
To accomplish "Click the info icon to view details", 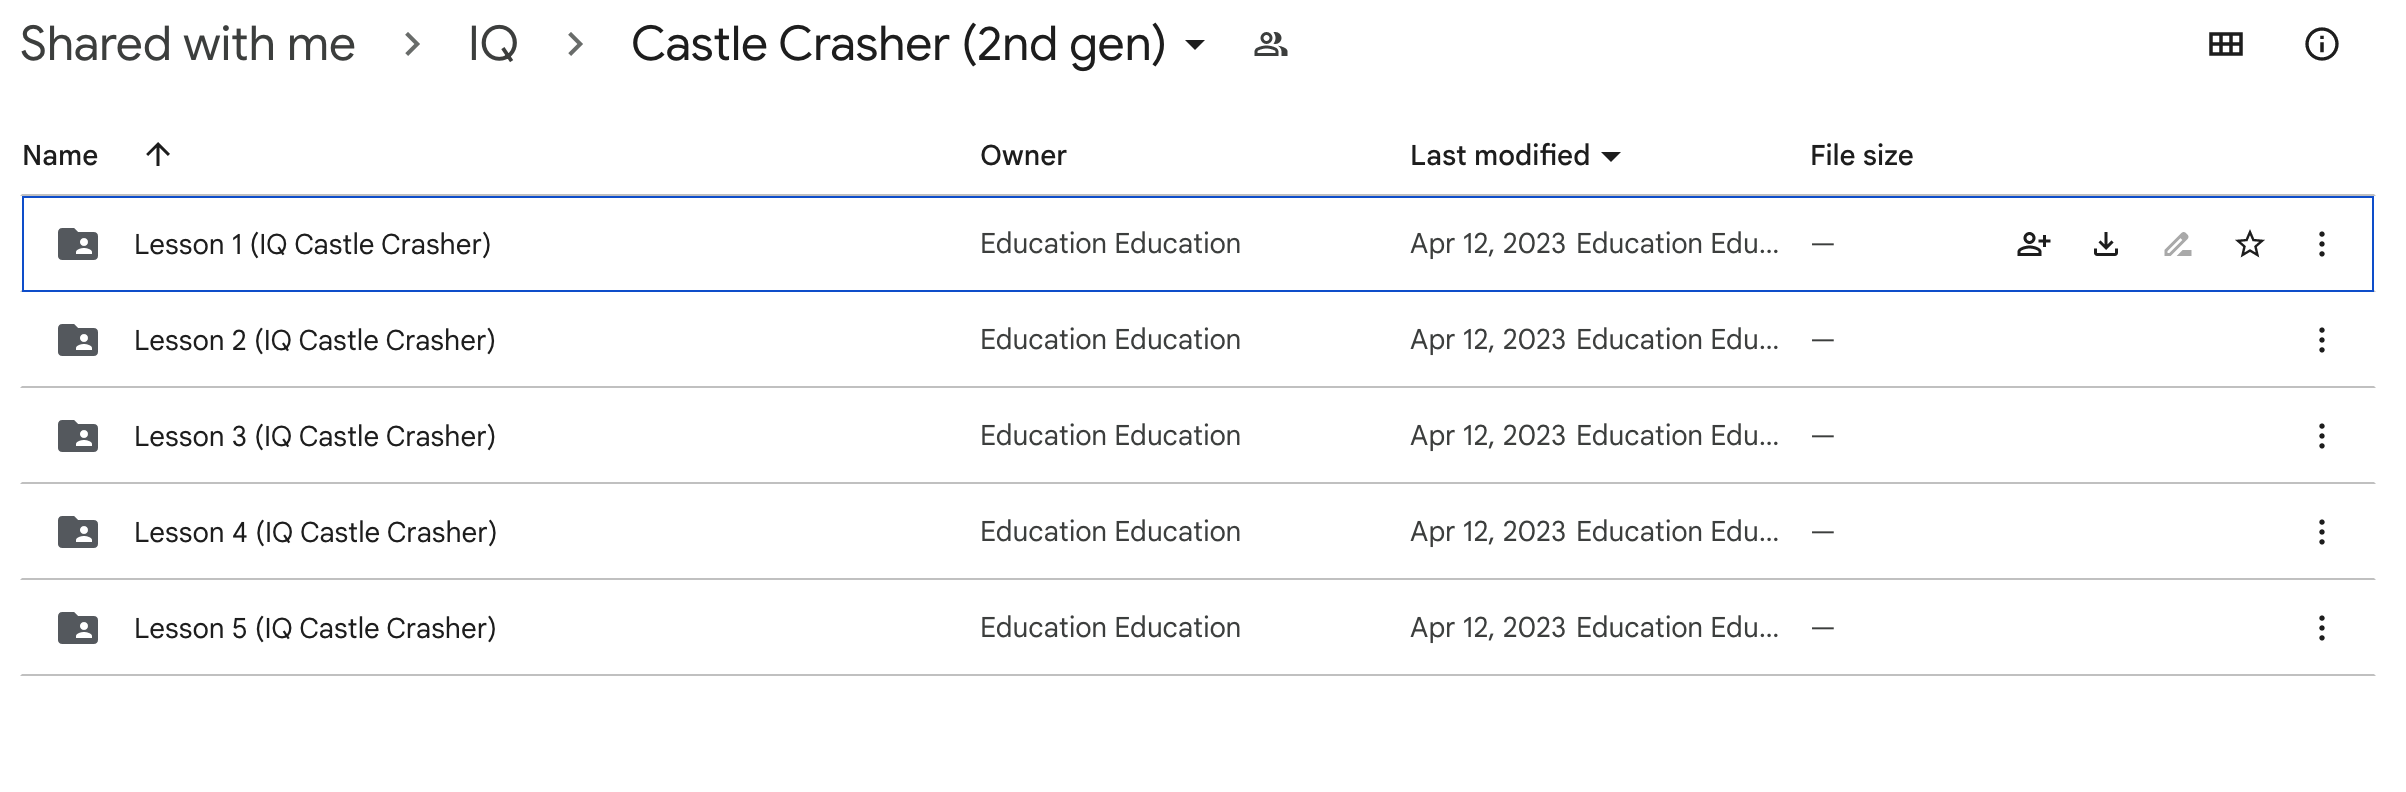I will 2322,44.
